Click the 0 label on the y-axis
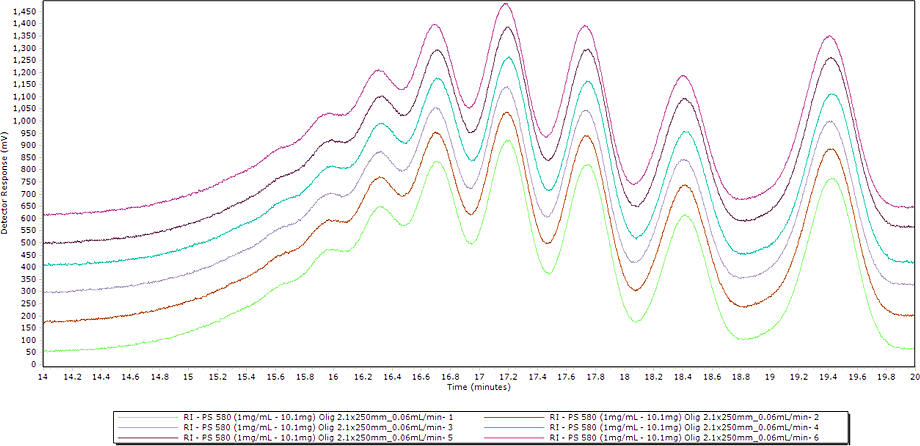Image resolution: width=920 pixels, height=446 pixels. tap(33, 364)
